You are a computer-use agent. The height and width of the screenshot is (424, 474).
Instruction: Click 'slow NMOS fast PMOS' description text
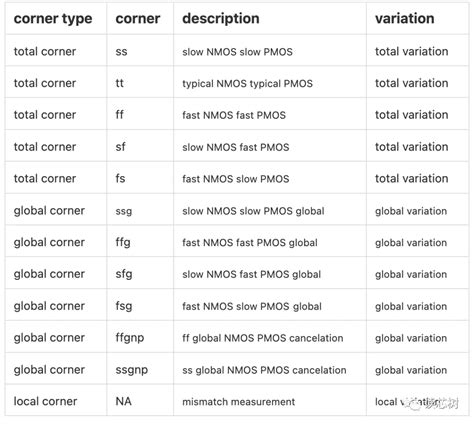click(236, 147)
